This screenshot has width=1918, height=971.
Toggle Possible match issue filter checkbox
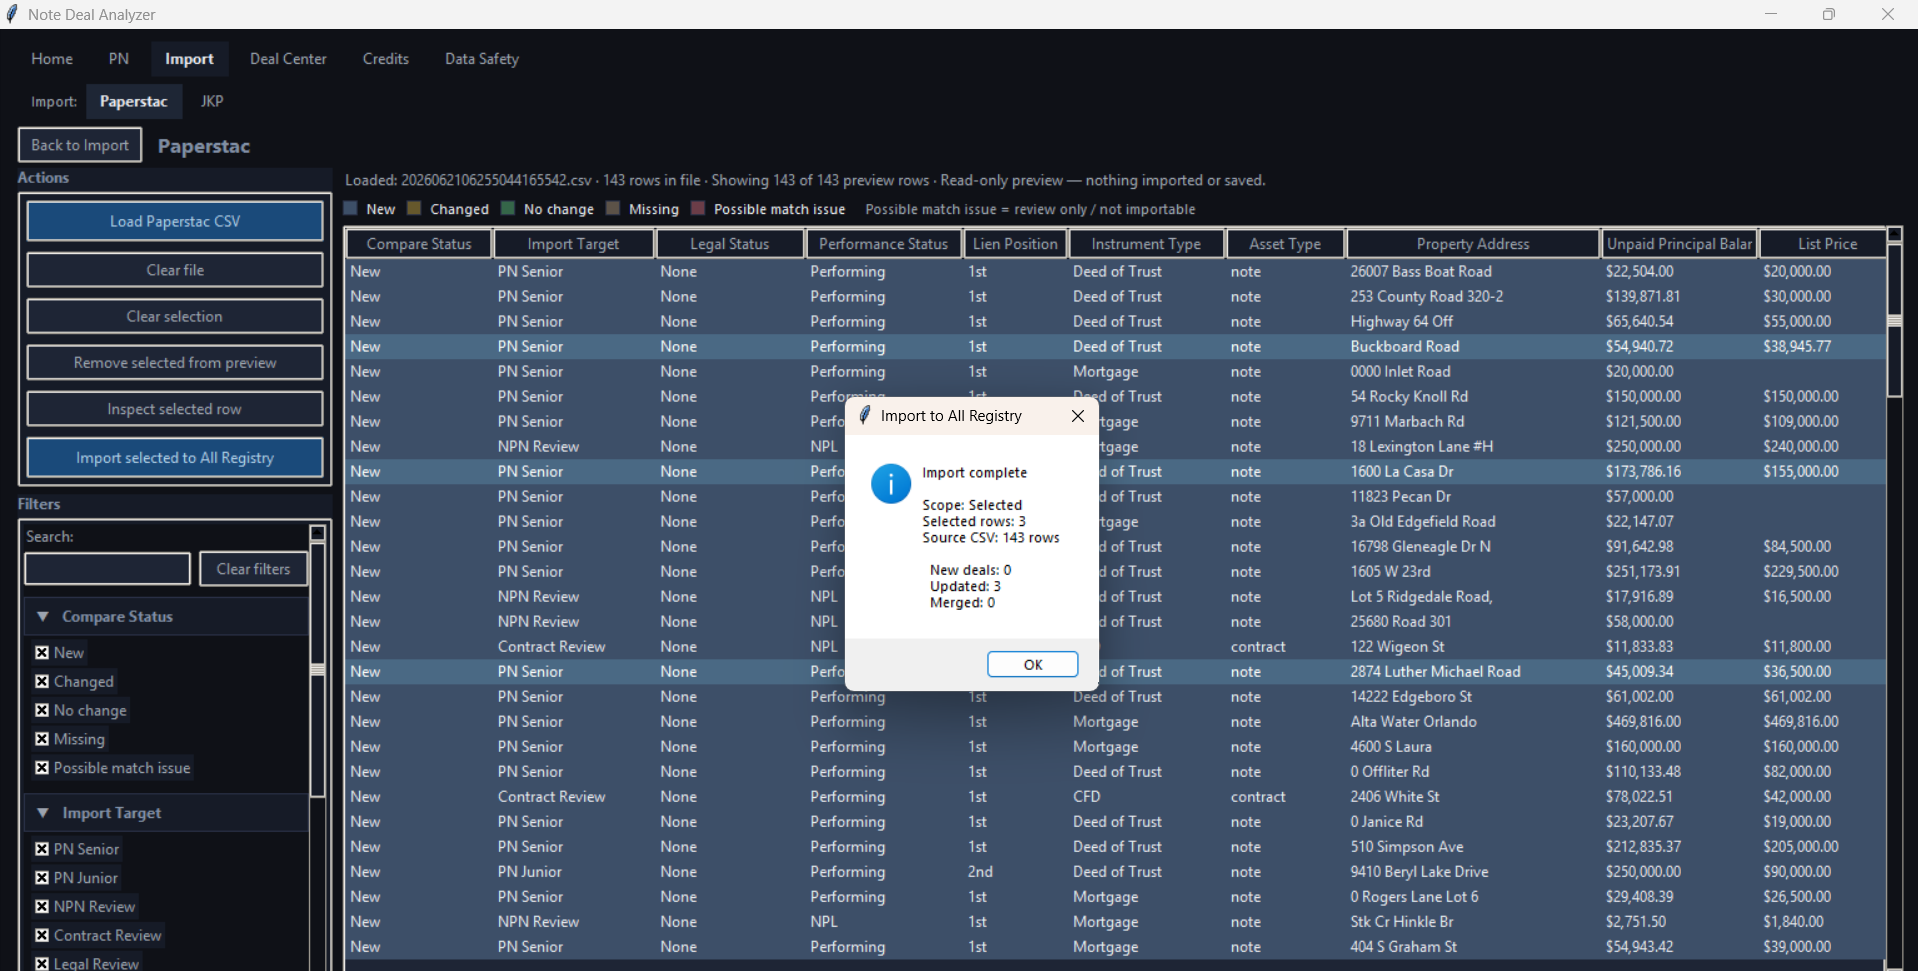click(x=42, y=768)
